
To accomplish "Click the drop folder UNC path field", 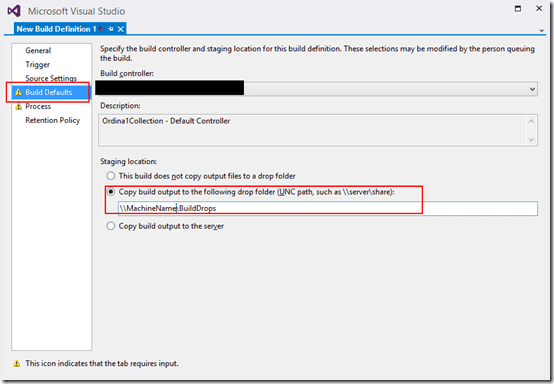I will [x=328, y=208].
